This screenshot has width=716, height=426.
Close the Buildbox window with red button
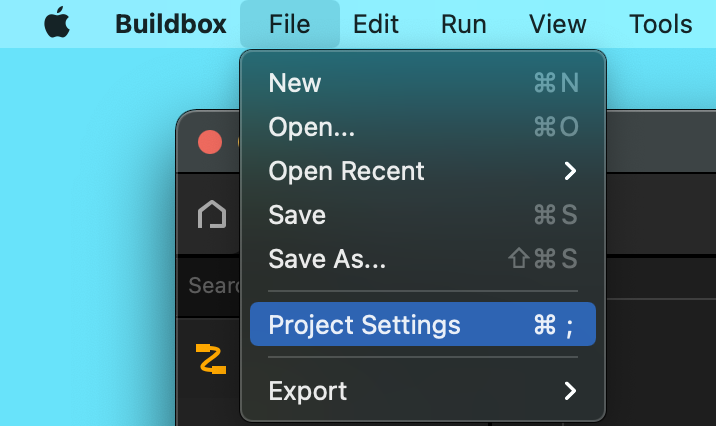(x=210, y=142)
